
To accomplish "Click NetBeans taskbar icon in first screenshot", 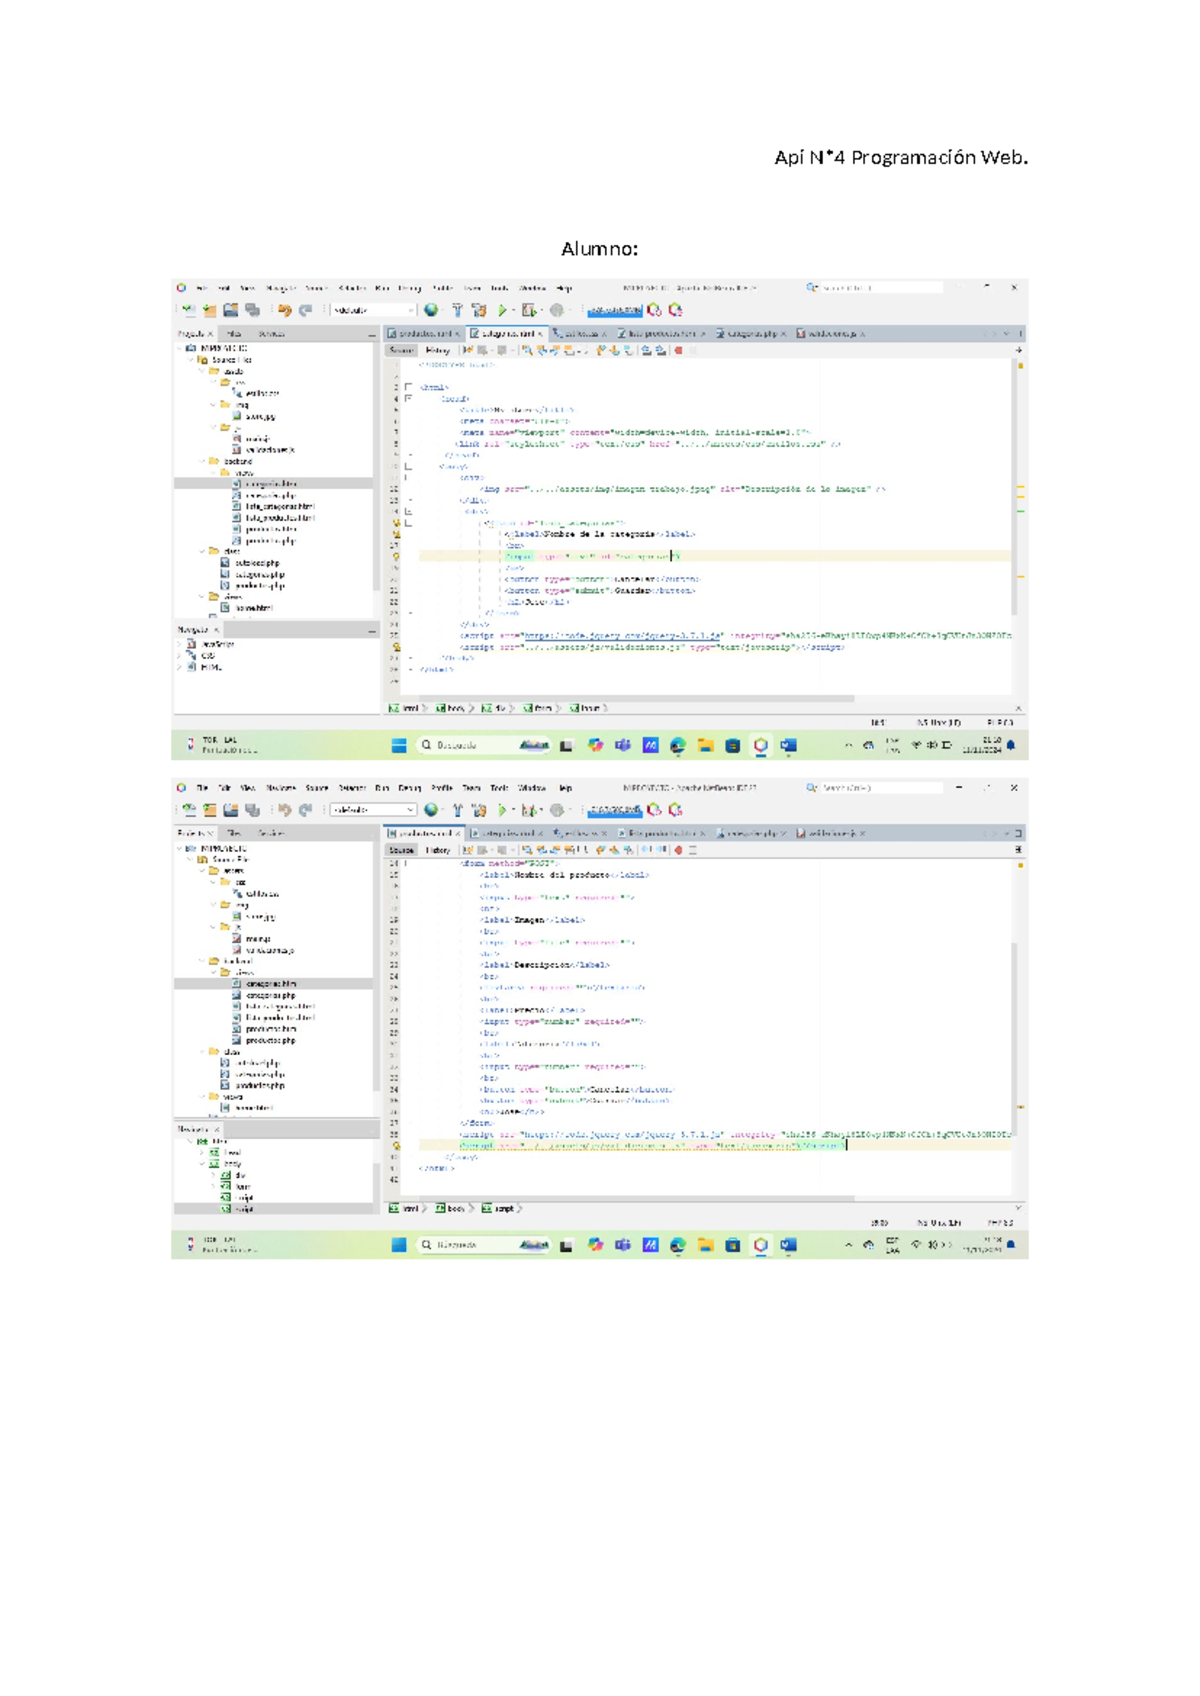I will point(761,745).
